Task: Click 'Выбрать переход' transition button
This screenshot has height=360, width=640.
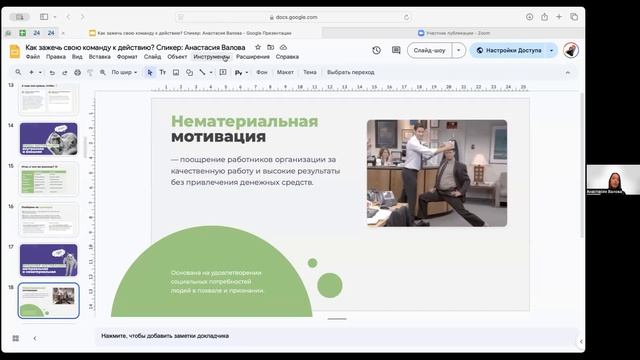Action: click(351, 72)
